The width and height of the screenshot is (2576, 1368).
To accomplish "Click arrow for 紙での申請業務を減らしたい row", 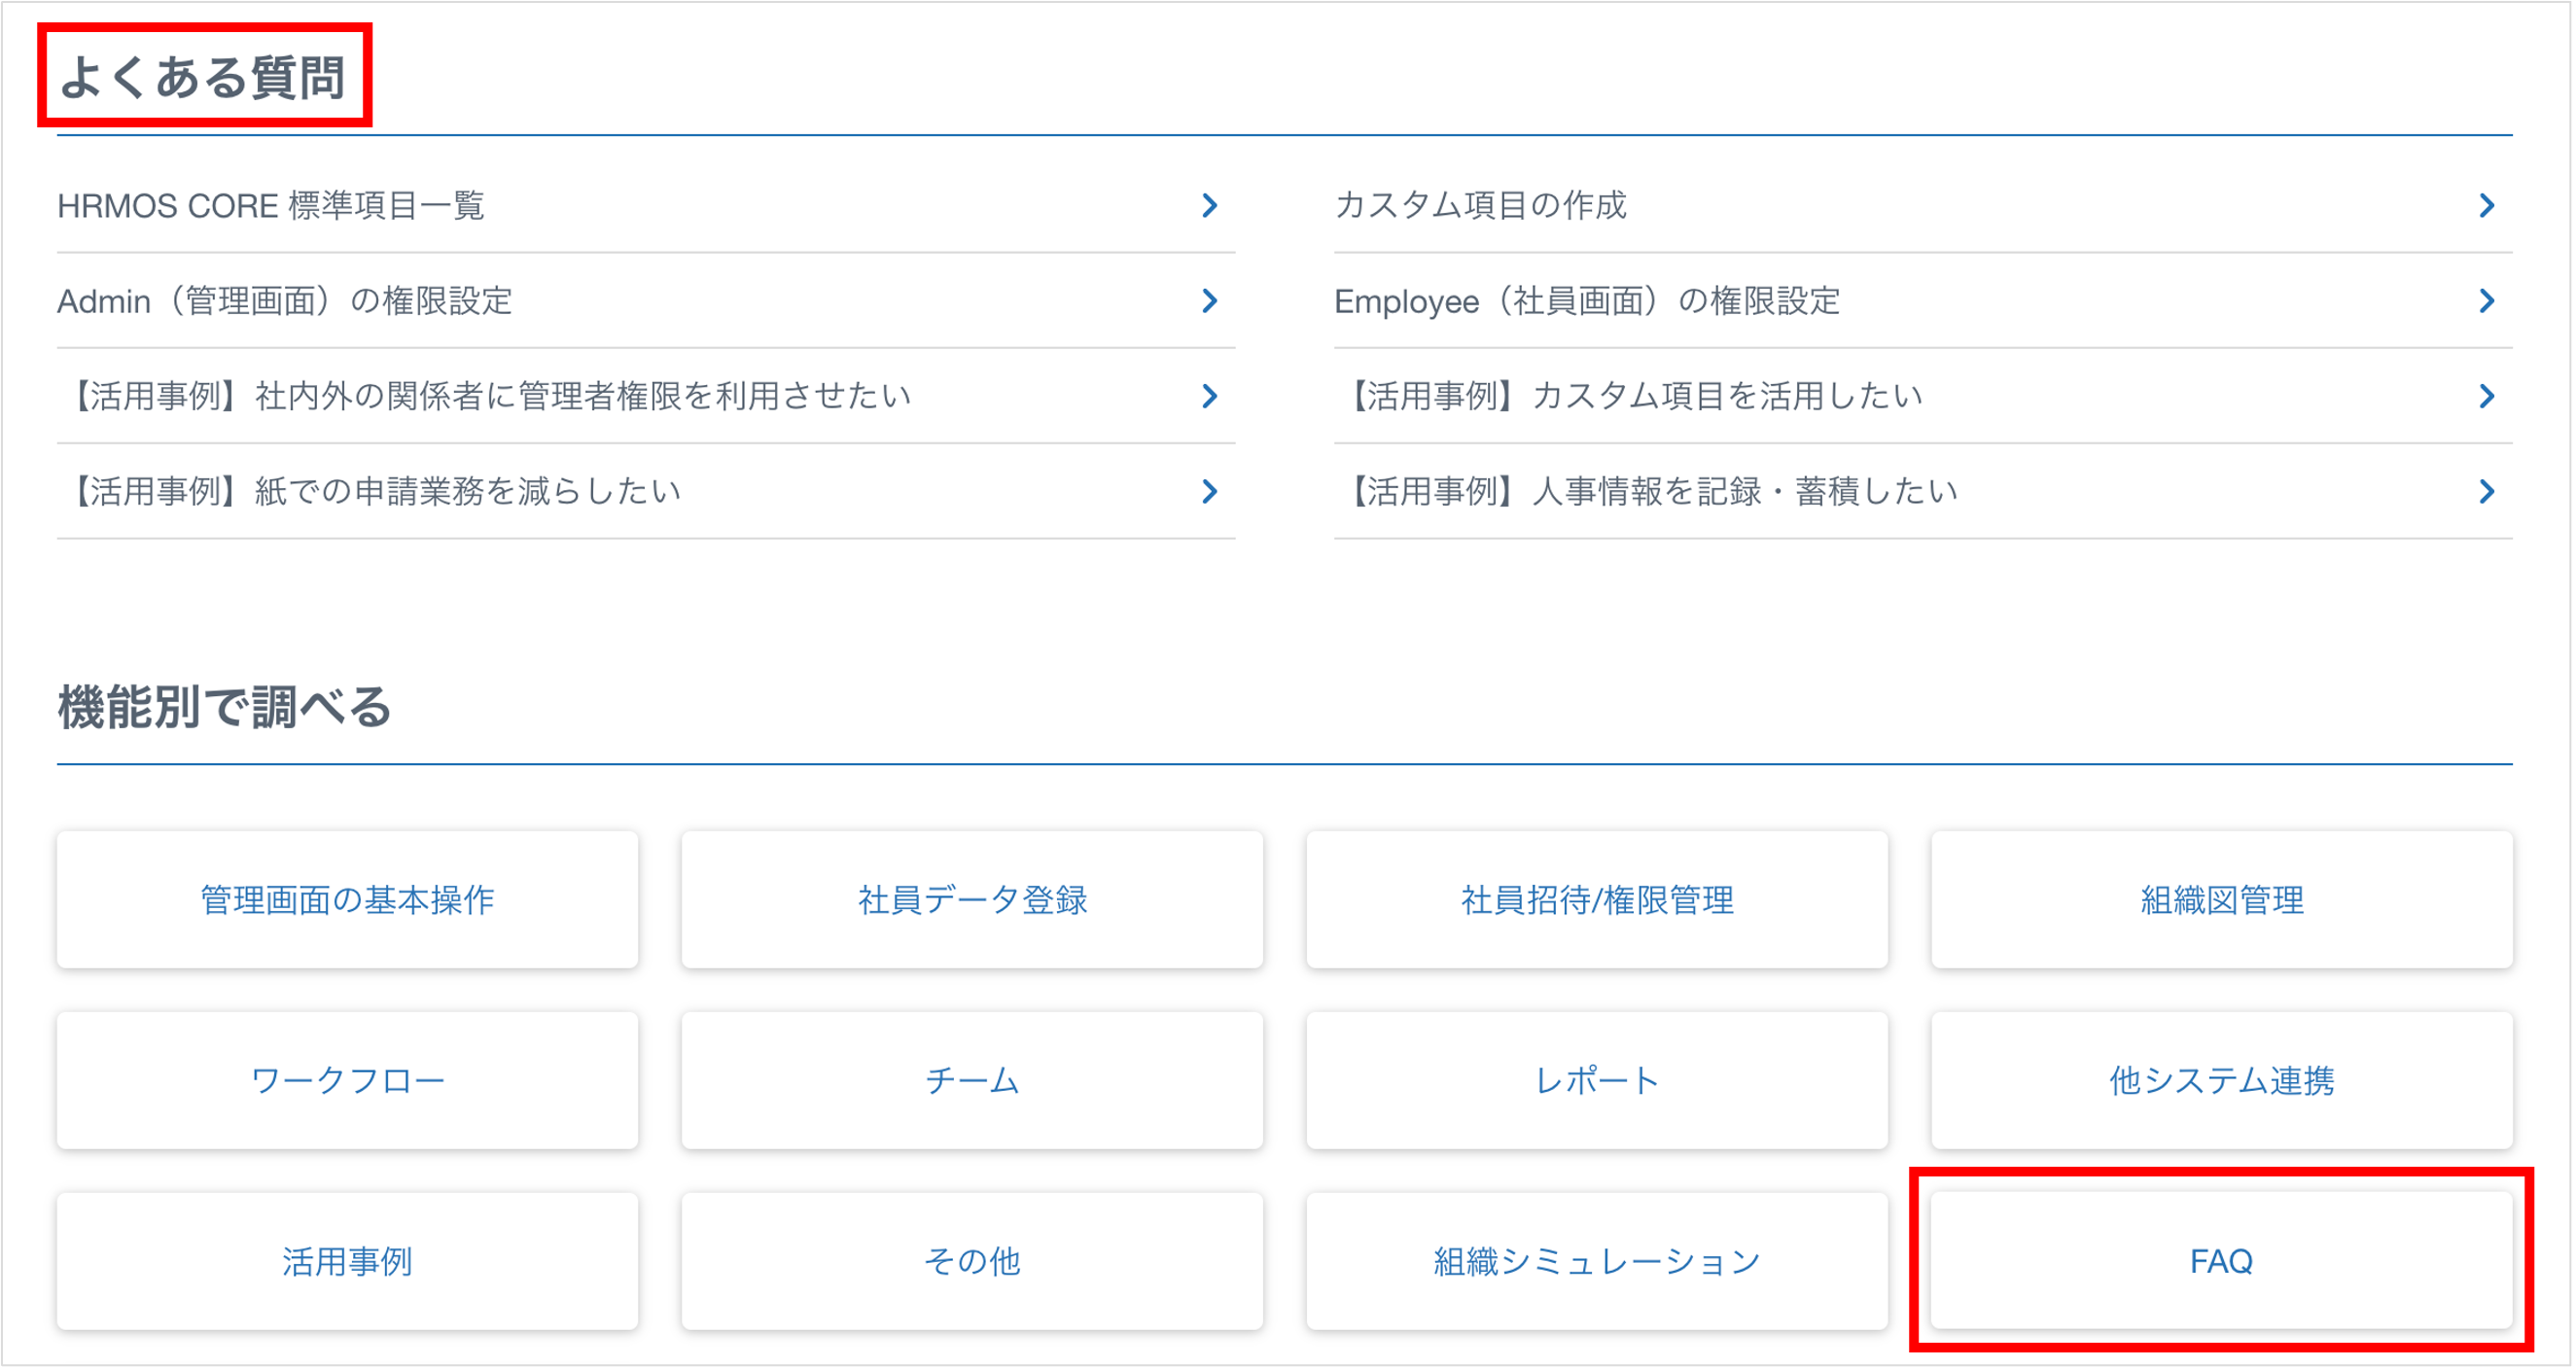I will click(1209, 491).
